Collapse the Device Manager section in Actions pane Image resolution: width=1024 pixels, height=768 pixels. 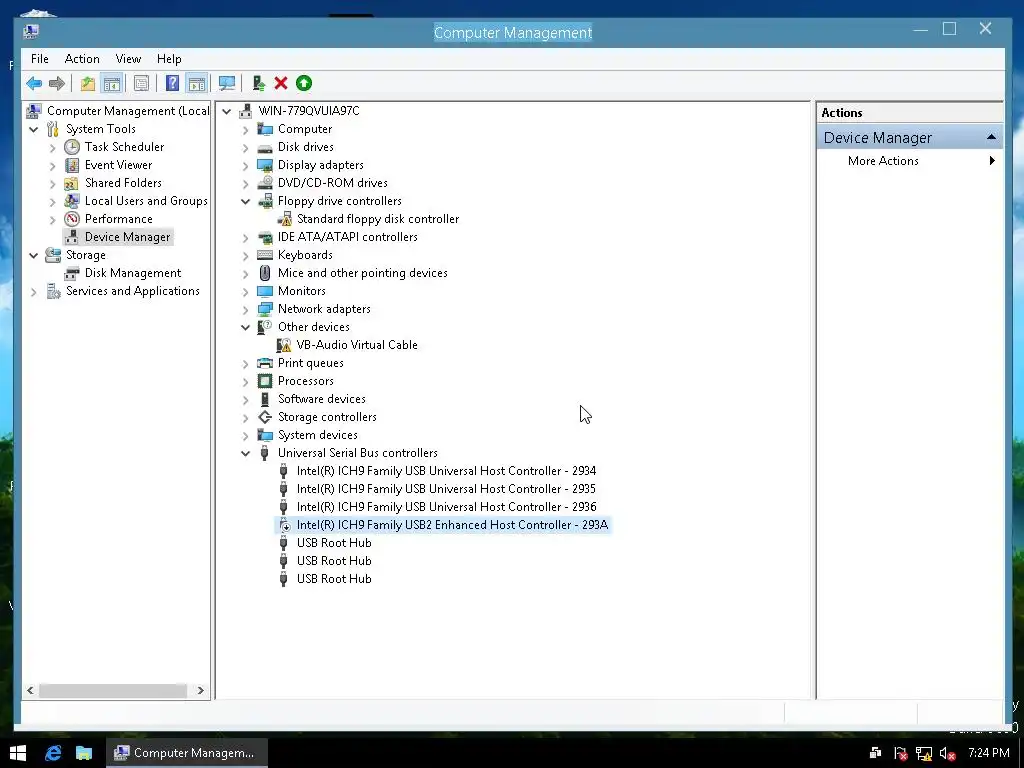(991, 137)
